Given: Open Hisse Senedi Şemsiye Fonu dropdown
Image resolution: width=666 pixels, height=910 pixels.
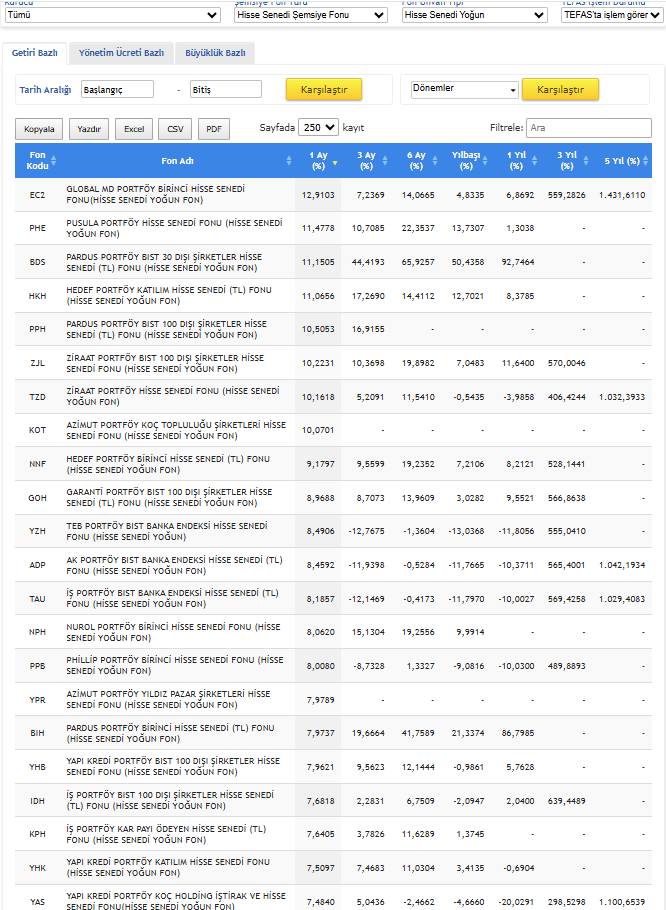Looking at the screenshot, I should [x=311, y=15].
